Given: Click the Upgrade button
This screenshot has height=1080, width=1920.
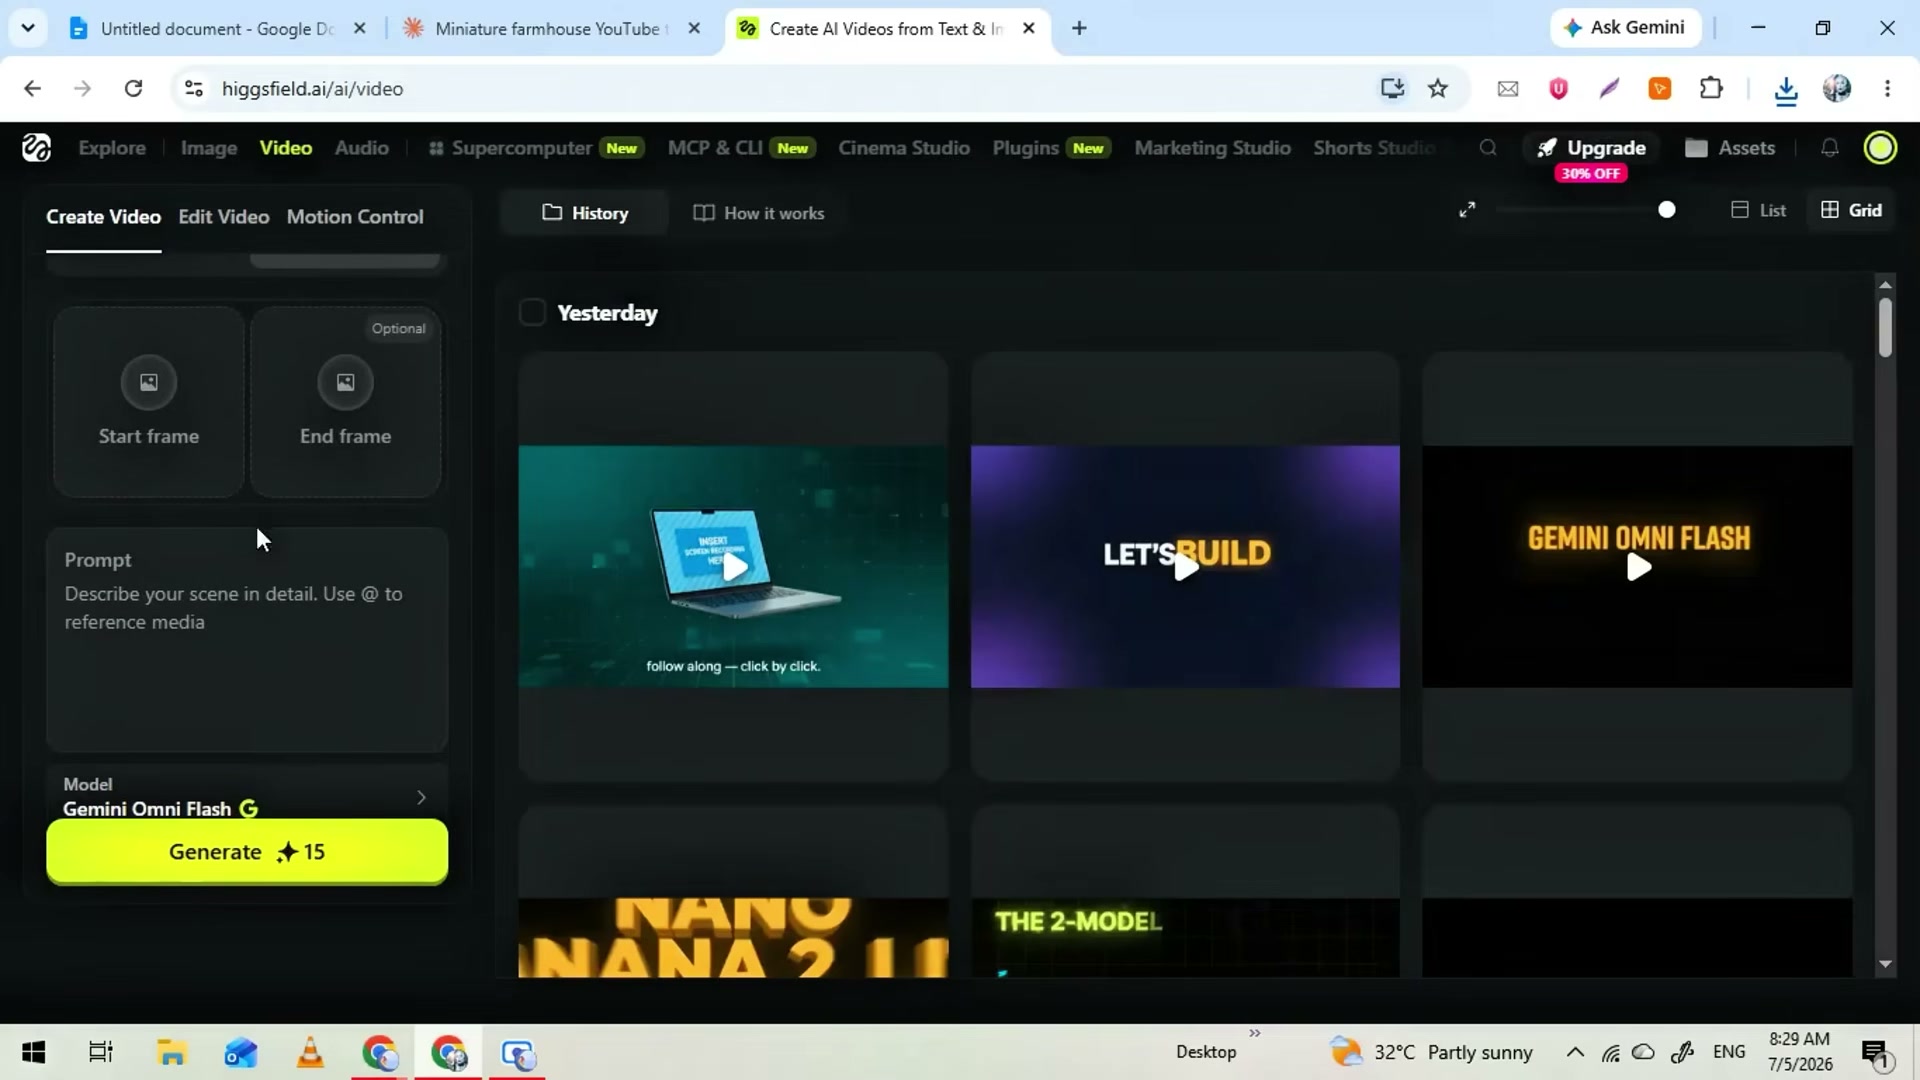Looking at the screenshot, I should 1592,148.
